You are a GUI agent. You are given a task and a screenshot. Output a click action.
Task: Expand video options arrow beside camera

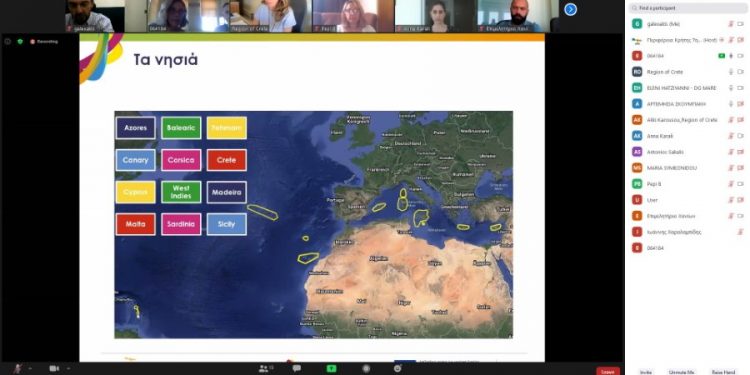click(x=68, y=368)
